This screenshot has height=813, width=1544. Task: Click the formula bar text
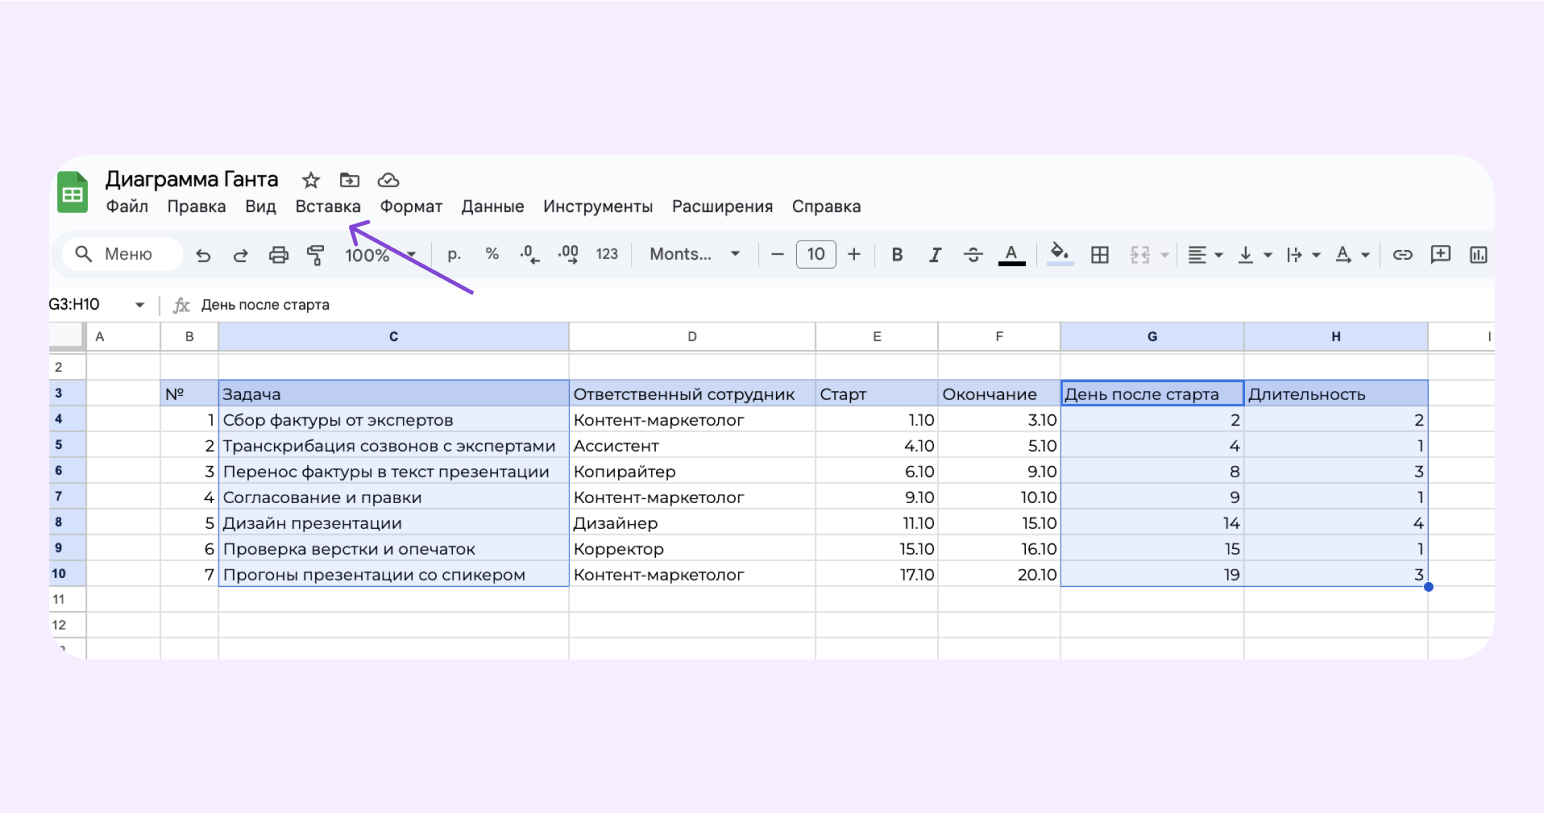265,305
